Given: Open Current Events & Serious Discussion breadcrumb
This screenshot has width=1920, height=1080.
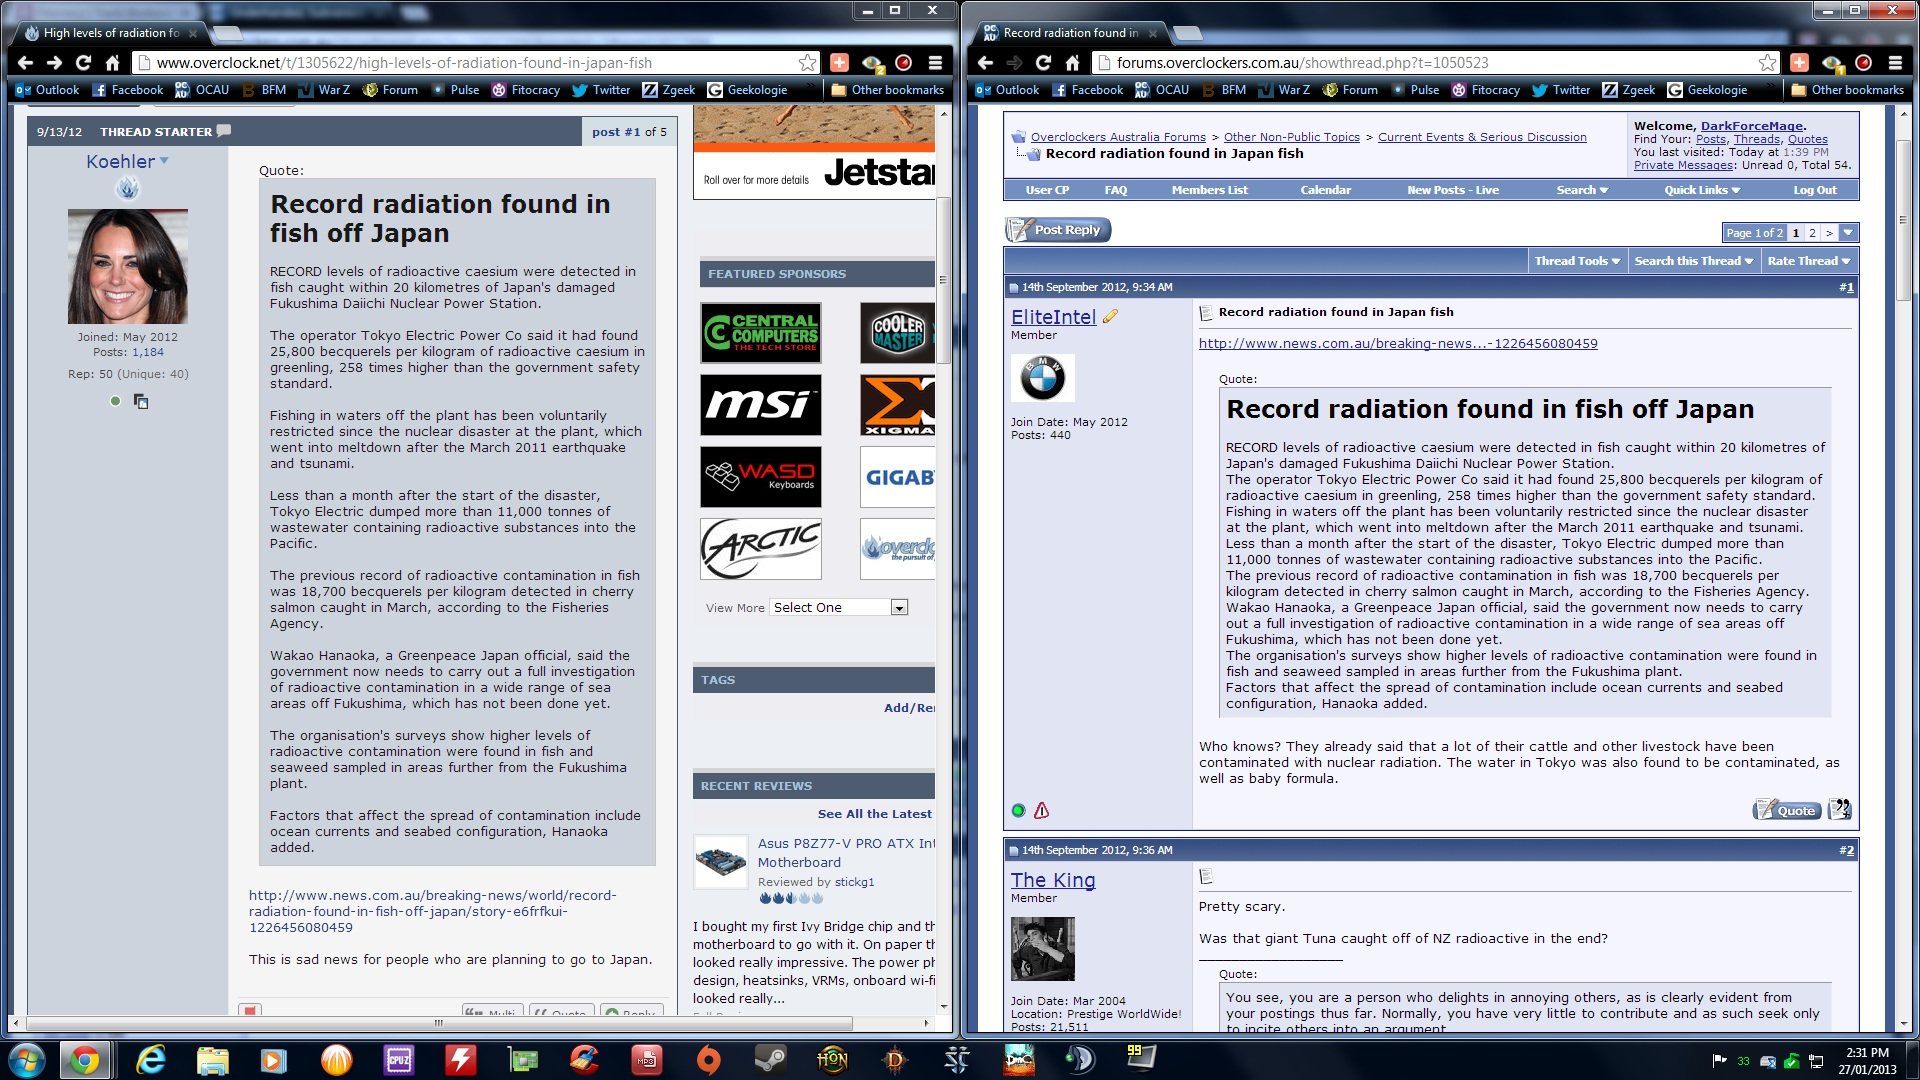Looking at the screenshot, I should pos(1482,137).
